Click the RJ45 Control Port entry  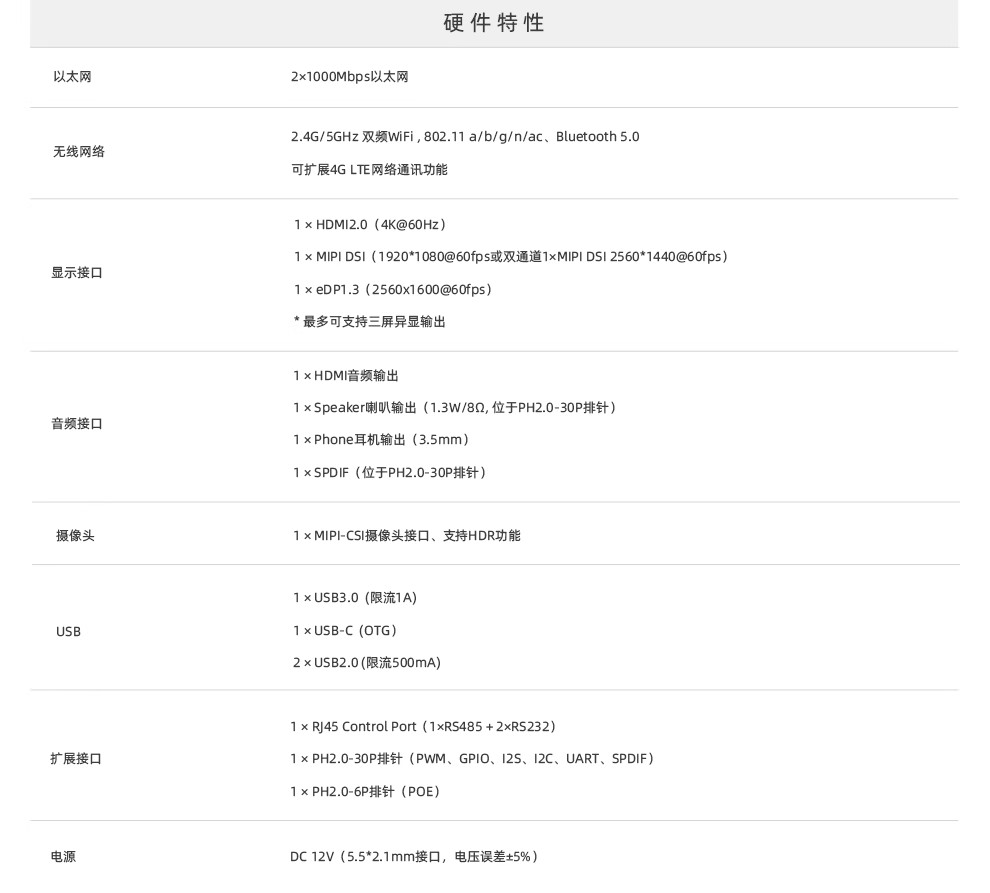tap(423, 727)
